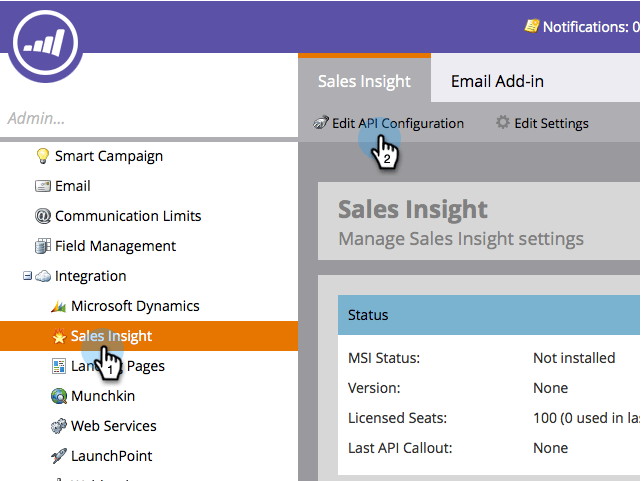Viewport: 641px width, 481px height.
Task: Click the Landing Pages icon
Action: point(59,366)
